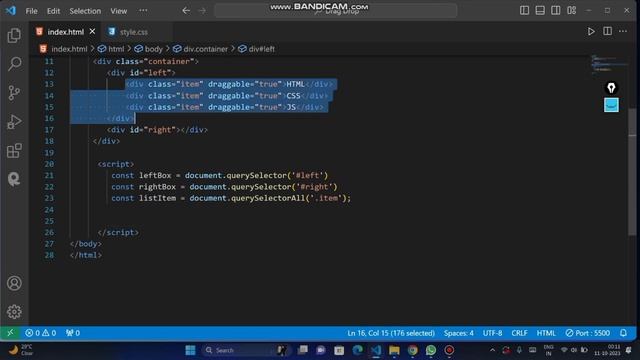Image resolution: width=640 pixels, height=360 pixels.
Task: Change the encoding via UTF-8
Action: [492, 333]
